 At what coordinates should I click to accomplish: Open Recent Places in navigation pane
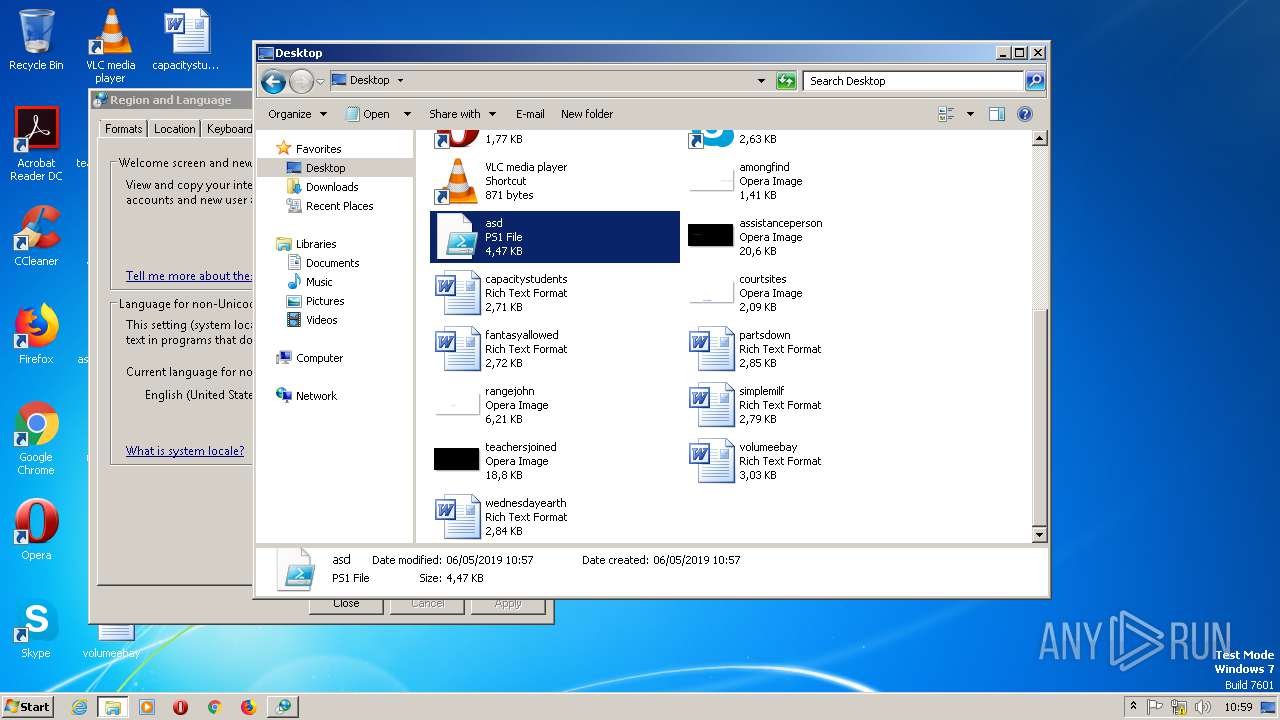click(x=339, y=206)
